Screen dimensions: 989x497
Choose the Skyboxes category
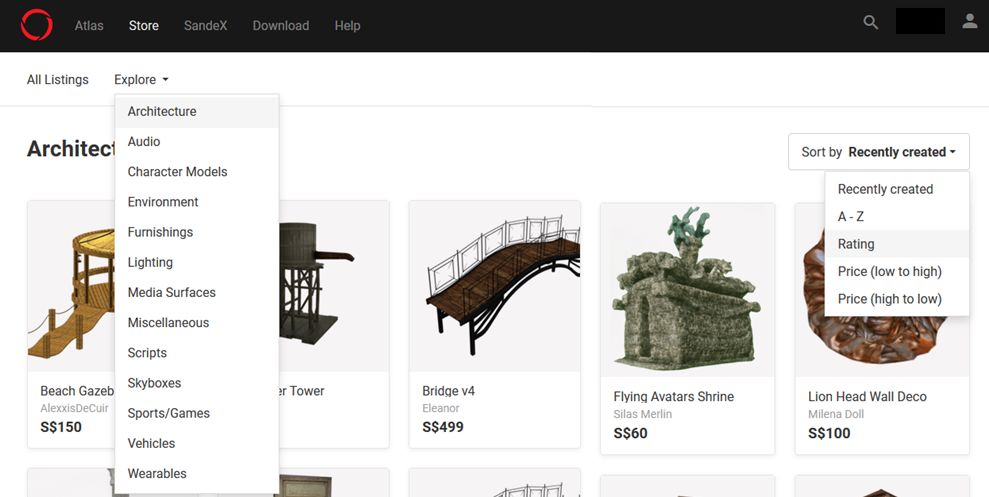point(154,383)
